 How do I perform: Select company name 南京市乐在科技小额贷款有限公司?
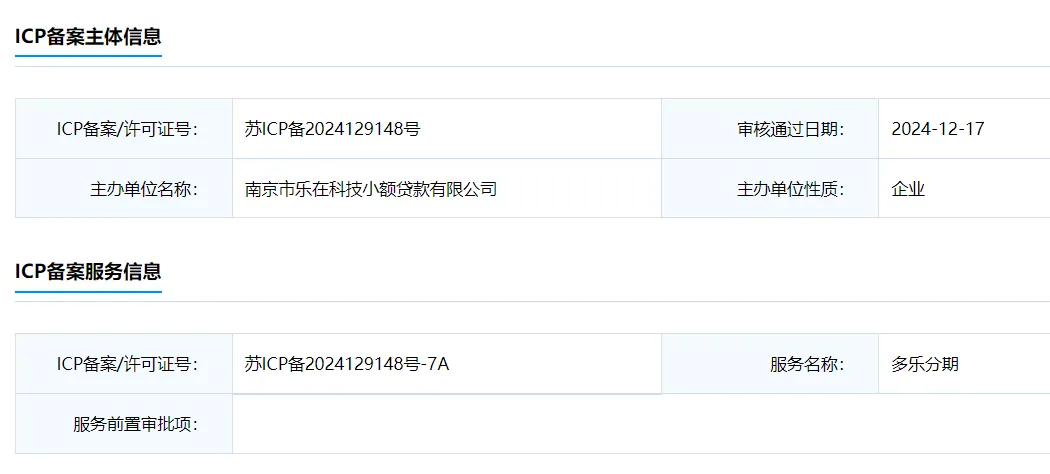(x=371, y=188)
